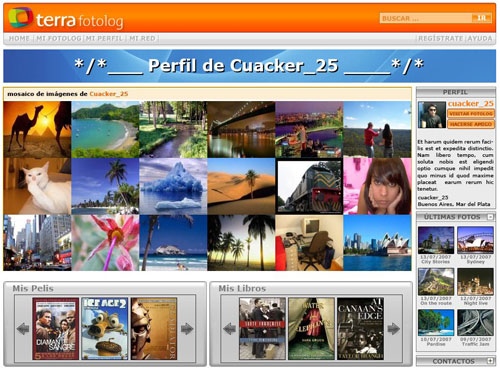Click the right arrow in Mis Libros
This screenshot has height=370, width=500.
[x=393, y=329]
